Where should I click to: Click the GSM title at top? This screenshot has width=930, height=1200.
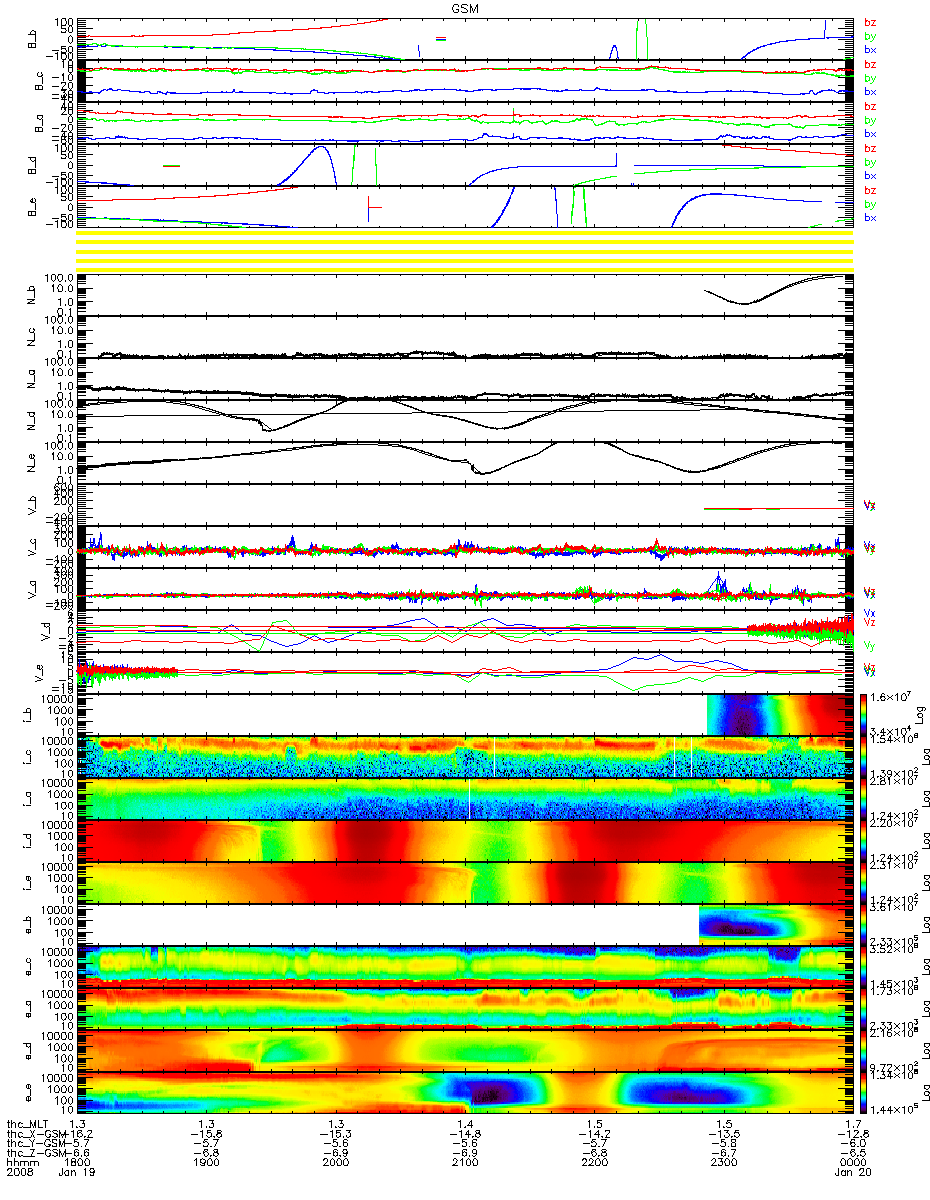pos(465,7)
